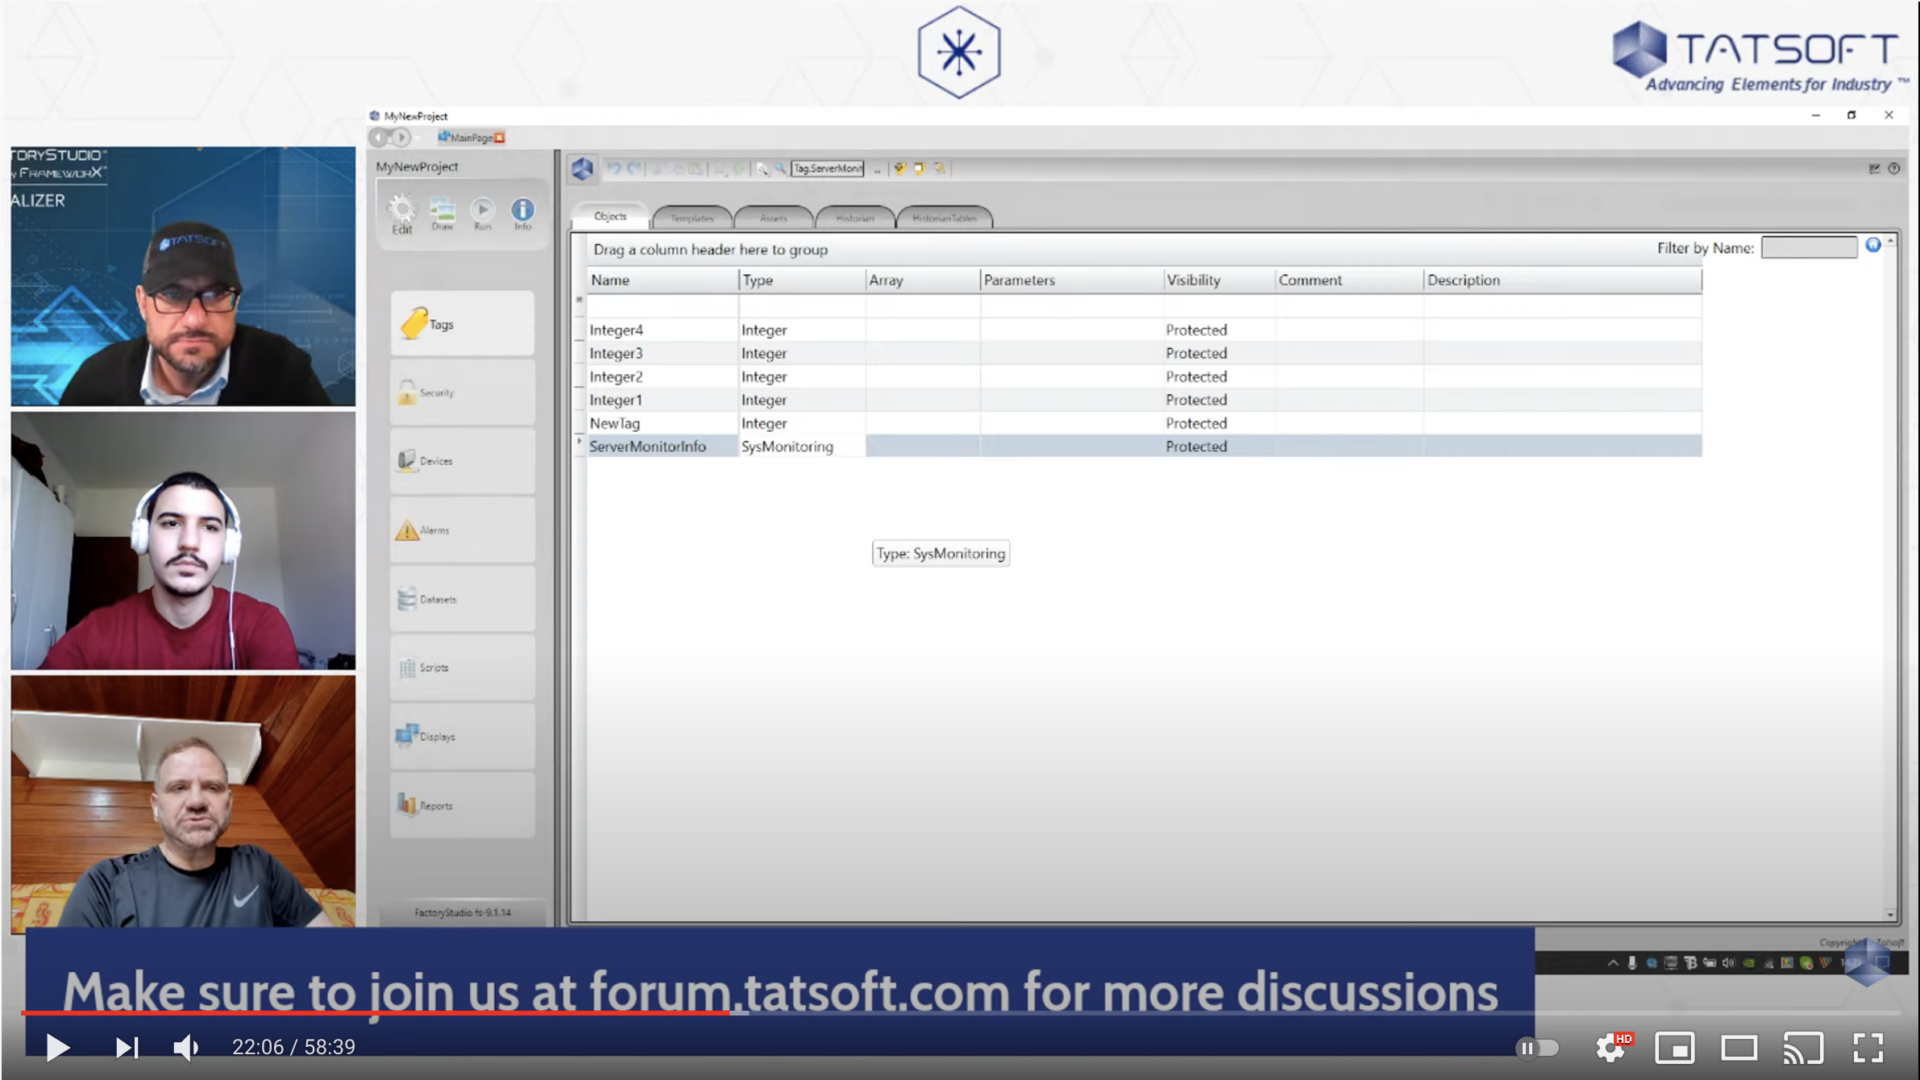Click the blue refresh icon next to the filter
1920x1080 pixels.
click(x=1873, y=245)
